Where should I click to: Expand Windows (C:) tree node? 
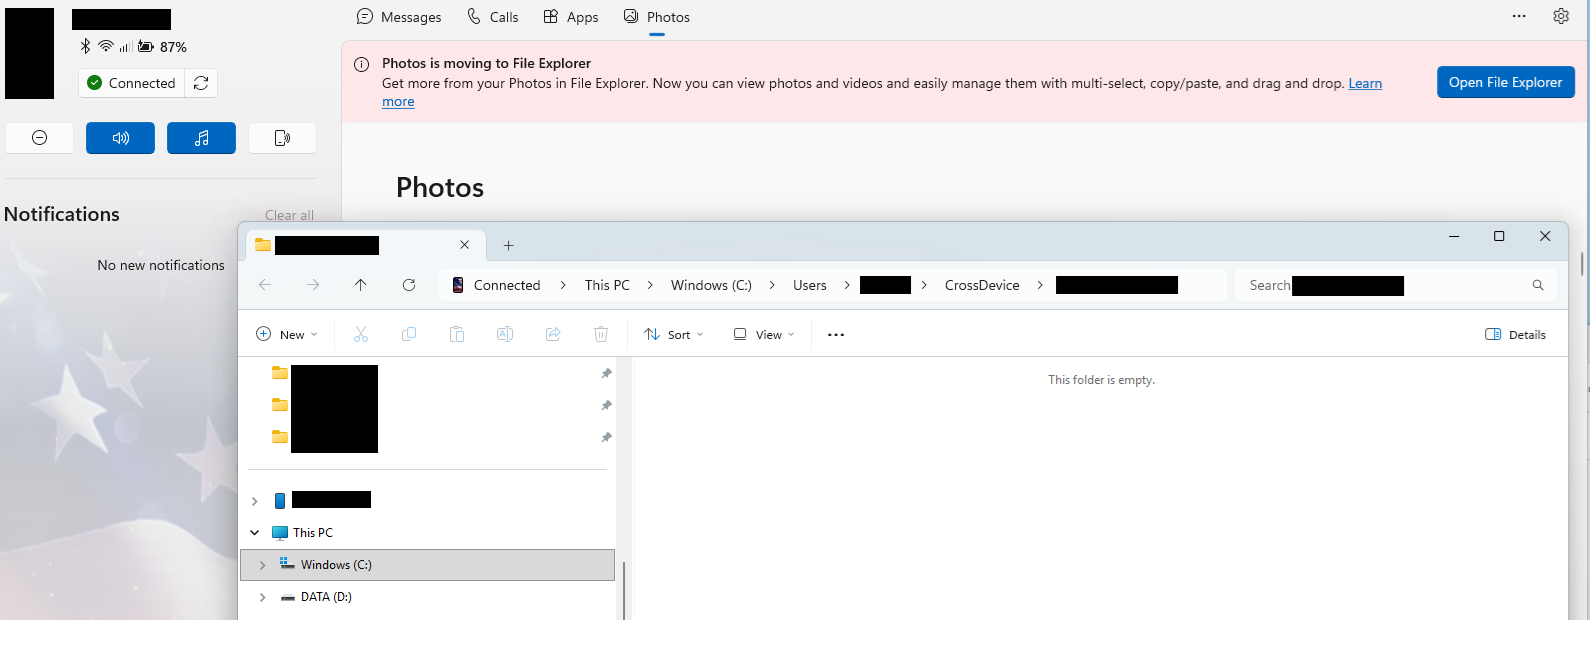pos(263,565)
